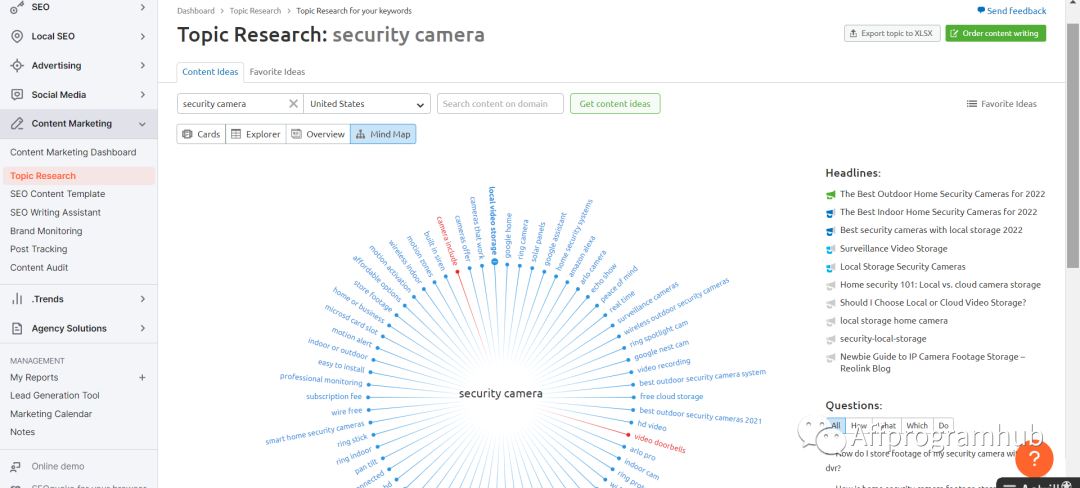Click the Search content on domain field
Viewport: 1080px width, 488px height.
[x=500, y=104]
